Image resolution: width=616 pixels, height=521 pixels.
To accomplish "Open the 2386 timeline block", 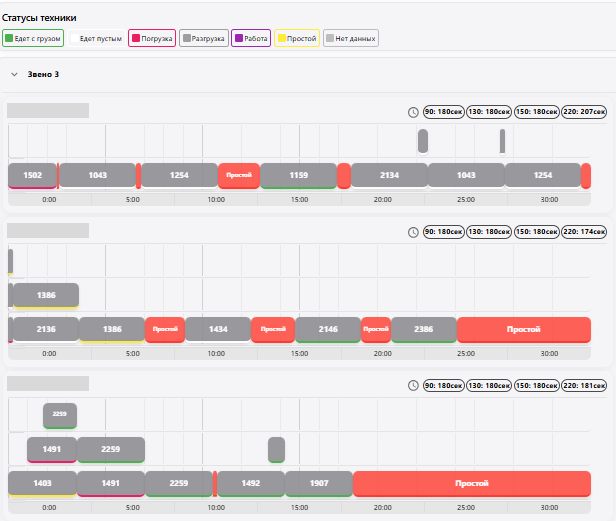I will (424, 329).
